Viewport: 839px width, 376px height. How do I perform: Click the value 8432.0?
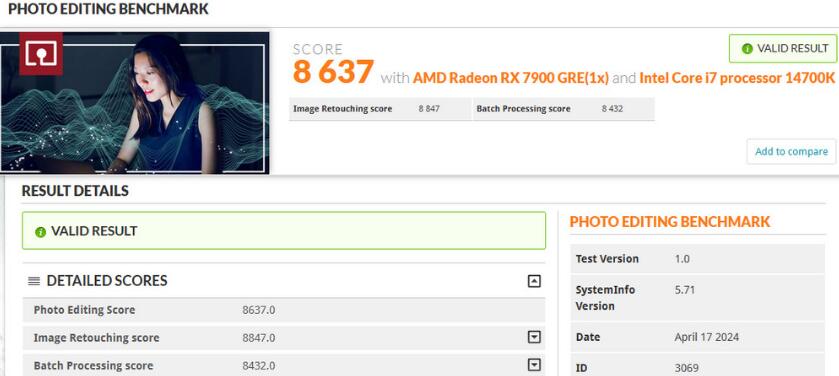click(259, 366)
